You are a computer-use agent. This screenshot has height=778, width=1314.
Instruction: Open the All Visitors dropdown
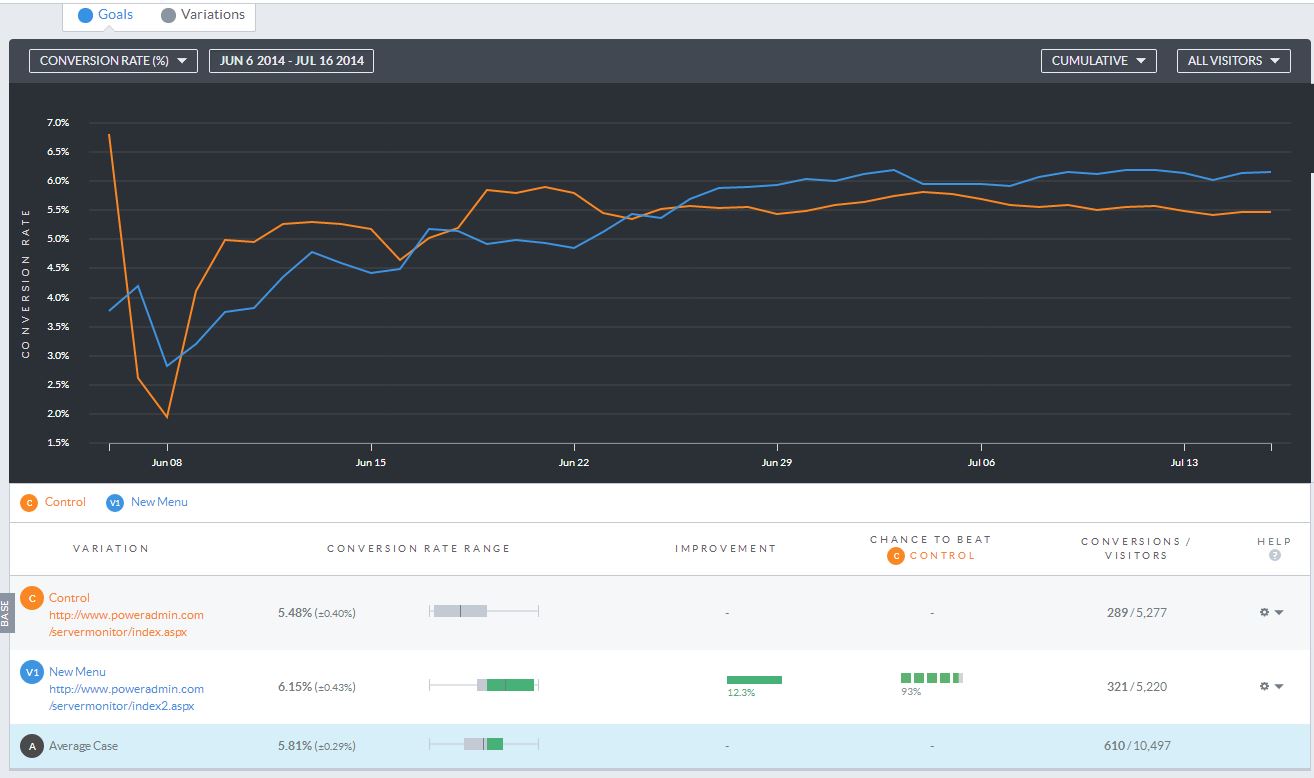(1233, 61)
